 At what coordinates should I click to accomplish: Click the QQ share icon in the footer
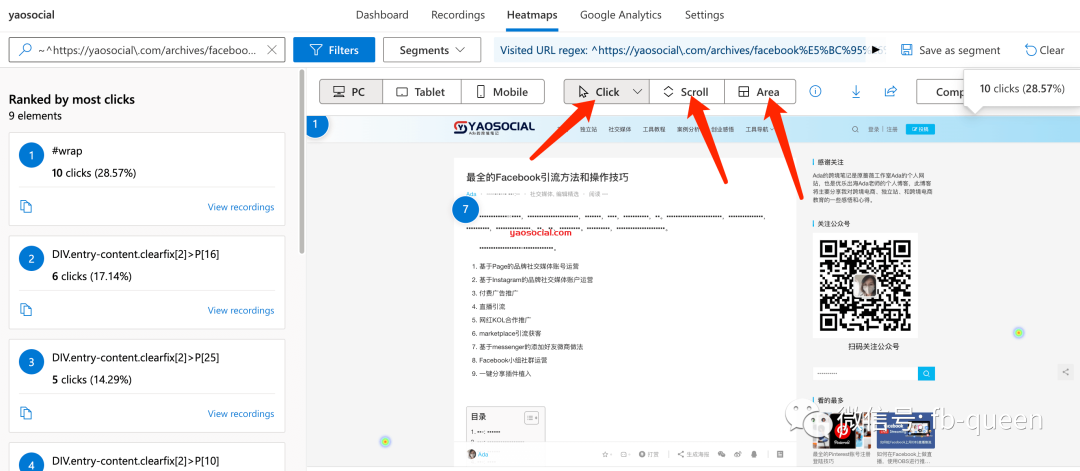[754, 454]
